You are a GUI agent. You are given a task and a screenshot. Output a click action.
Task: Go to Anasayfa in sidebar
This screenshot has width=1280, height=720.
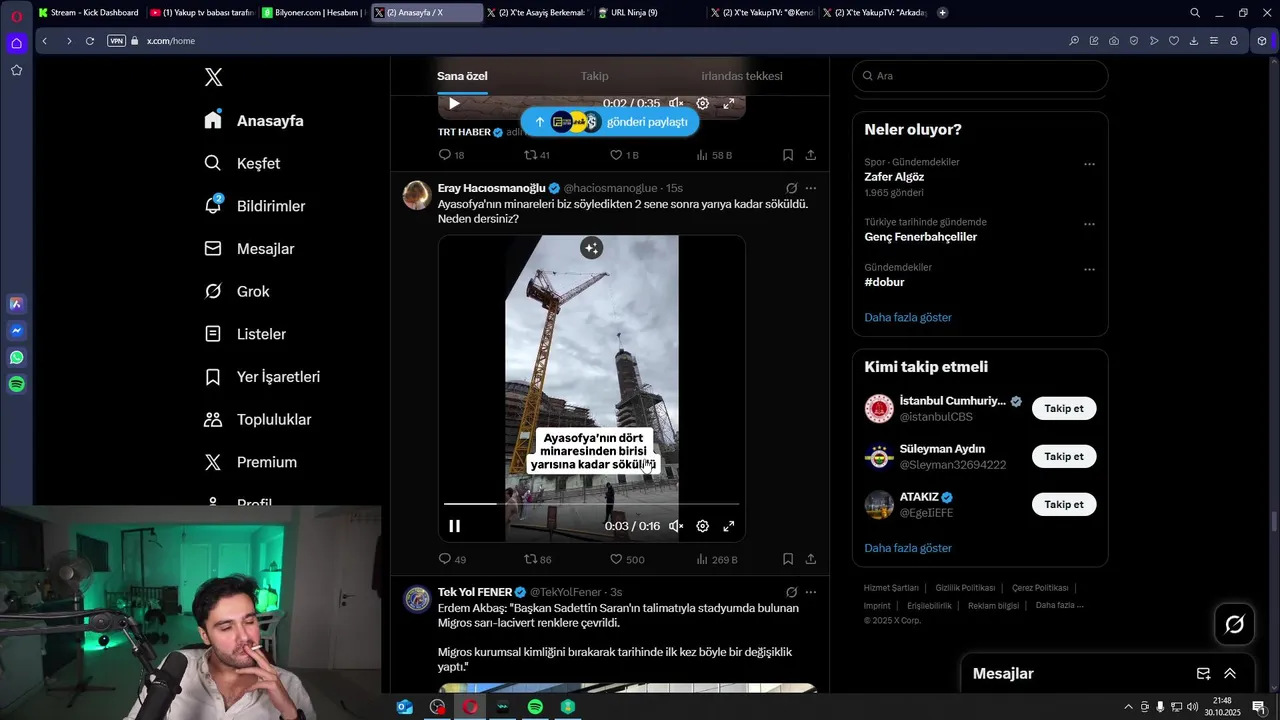(253, 120)
